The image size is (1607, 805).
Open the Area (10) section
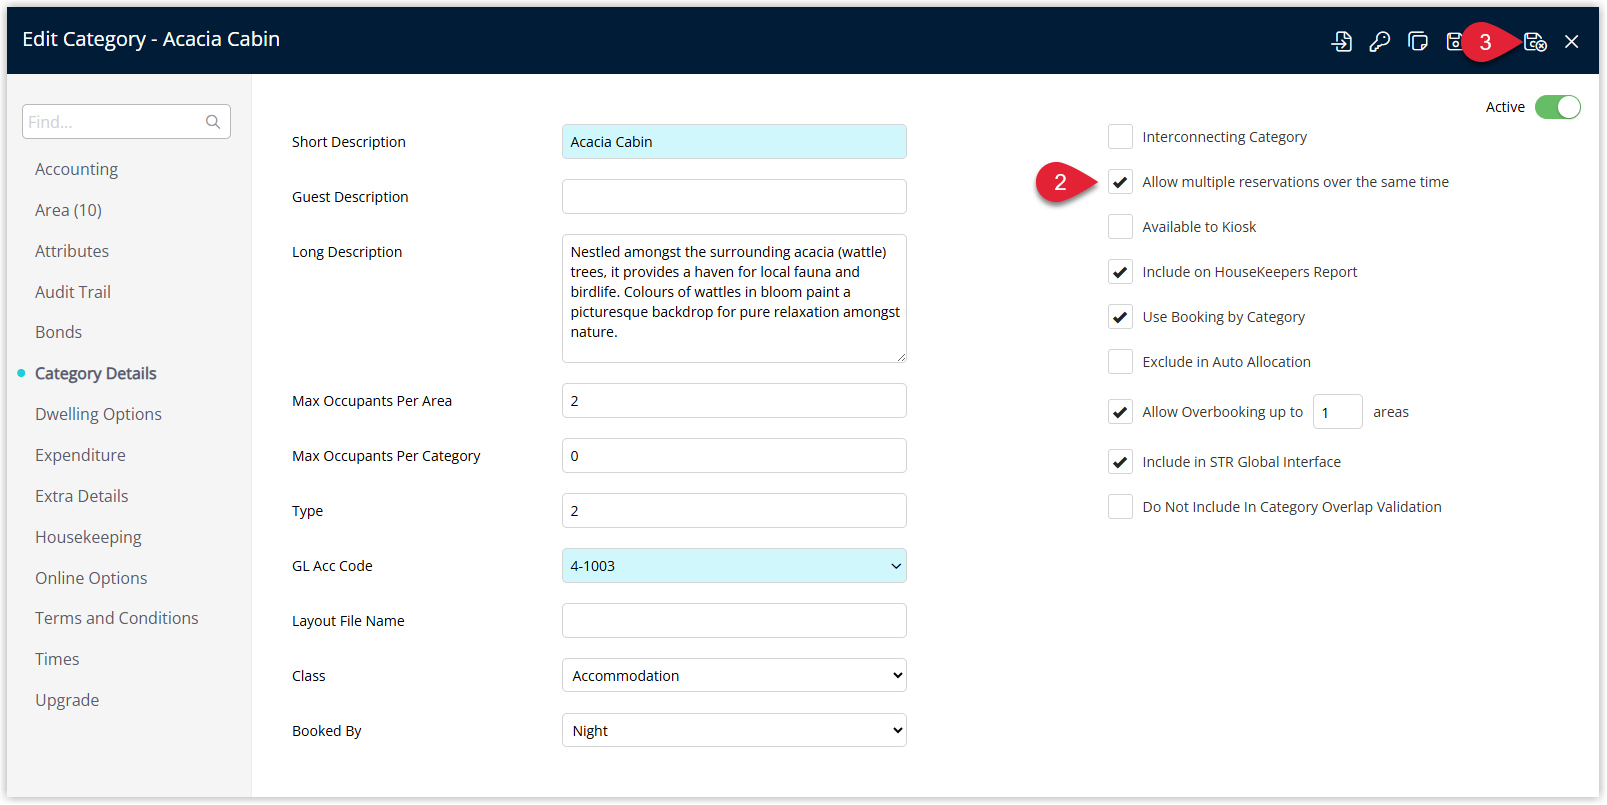tap(68, 210)
